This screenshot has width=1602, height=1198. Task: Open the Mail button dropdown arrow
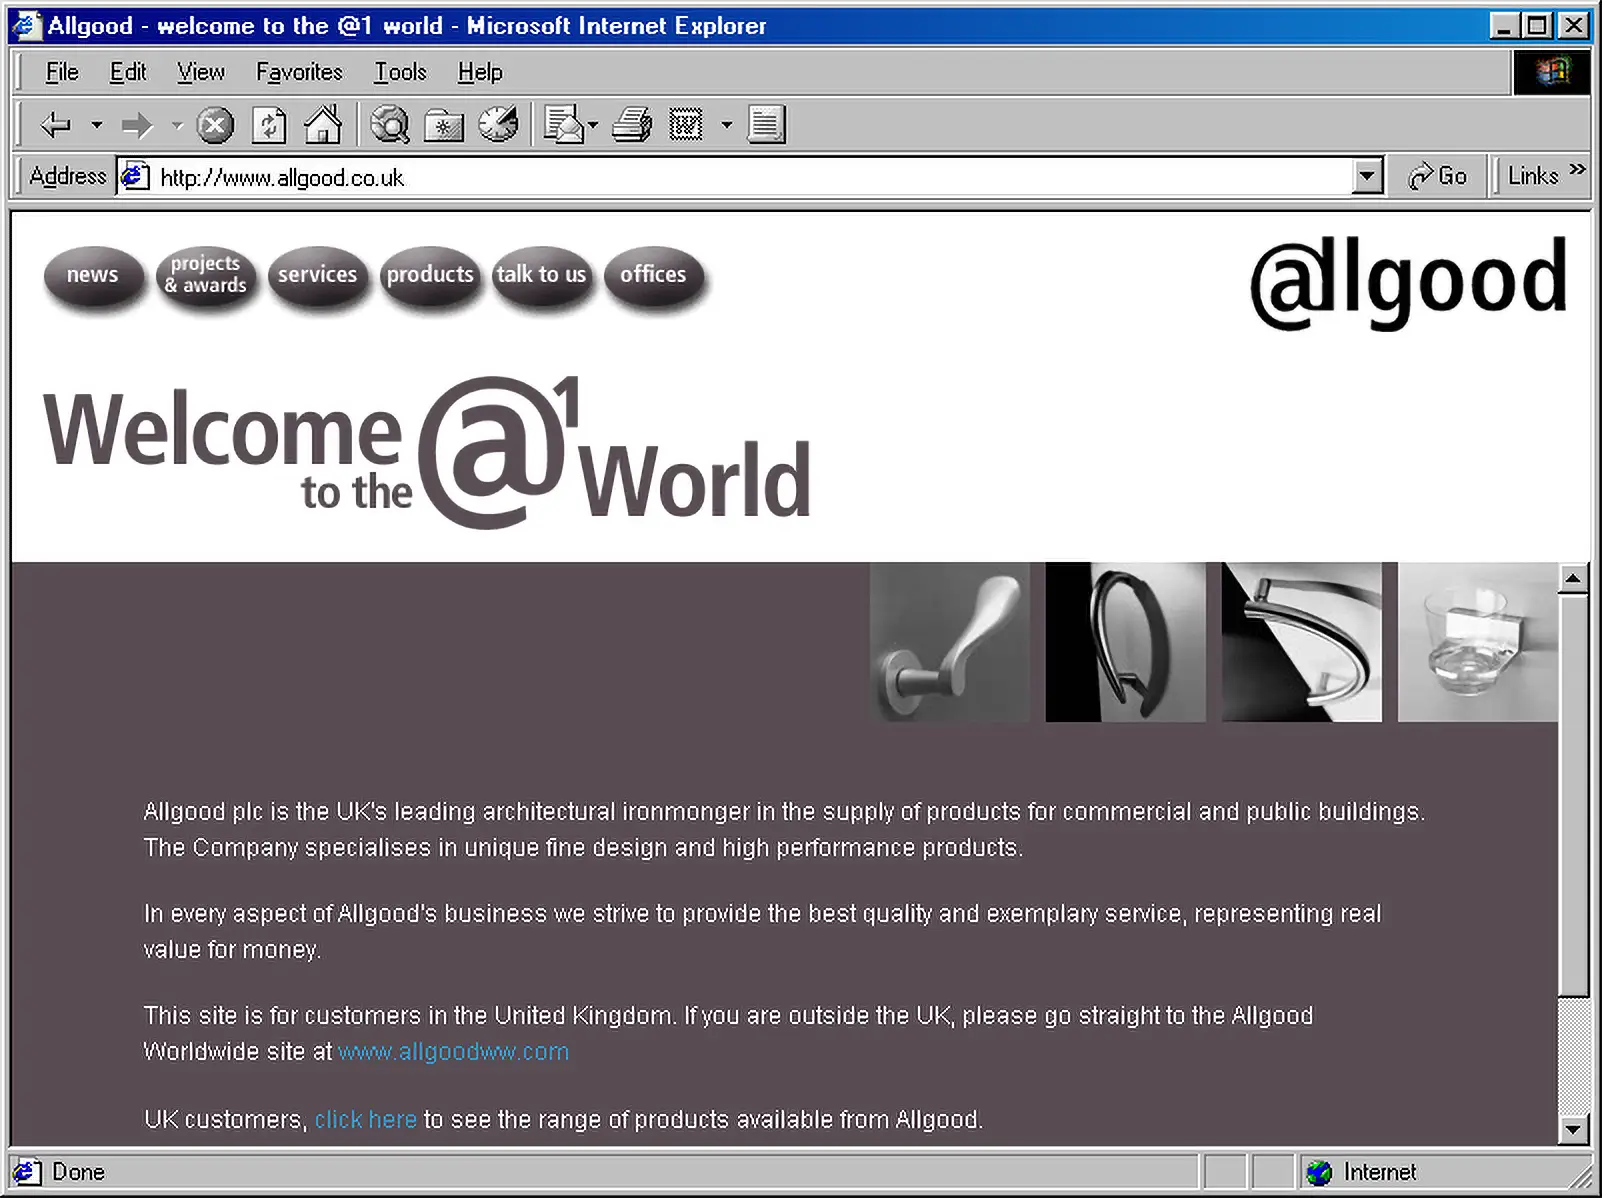[593, 126]
